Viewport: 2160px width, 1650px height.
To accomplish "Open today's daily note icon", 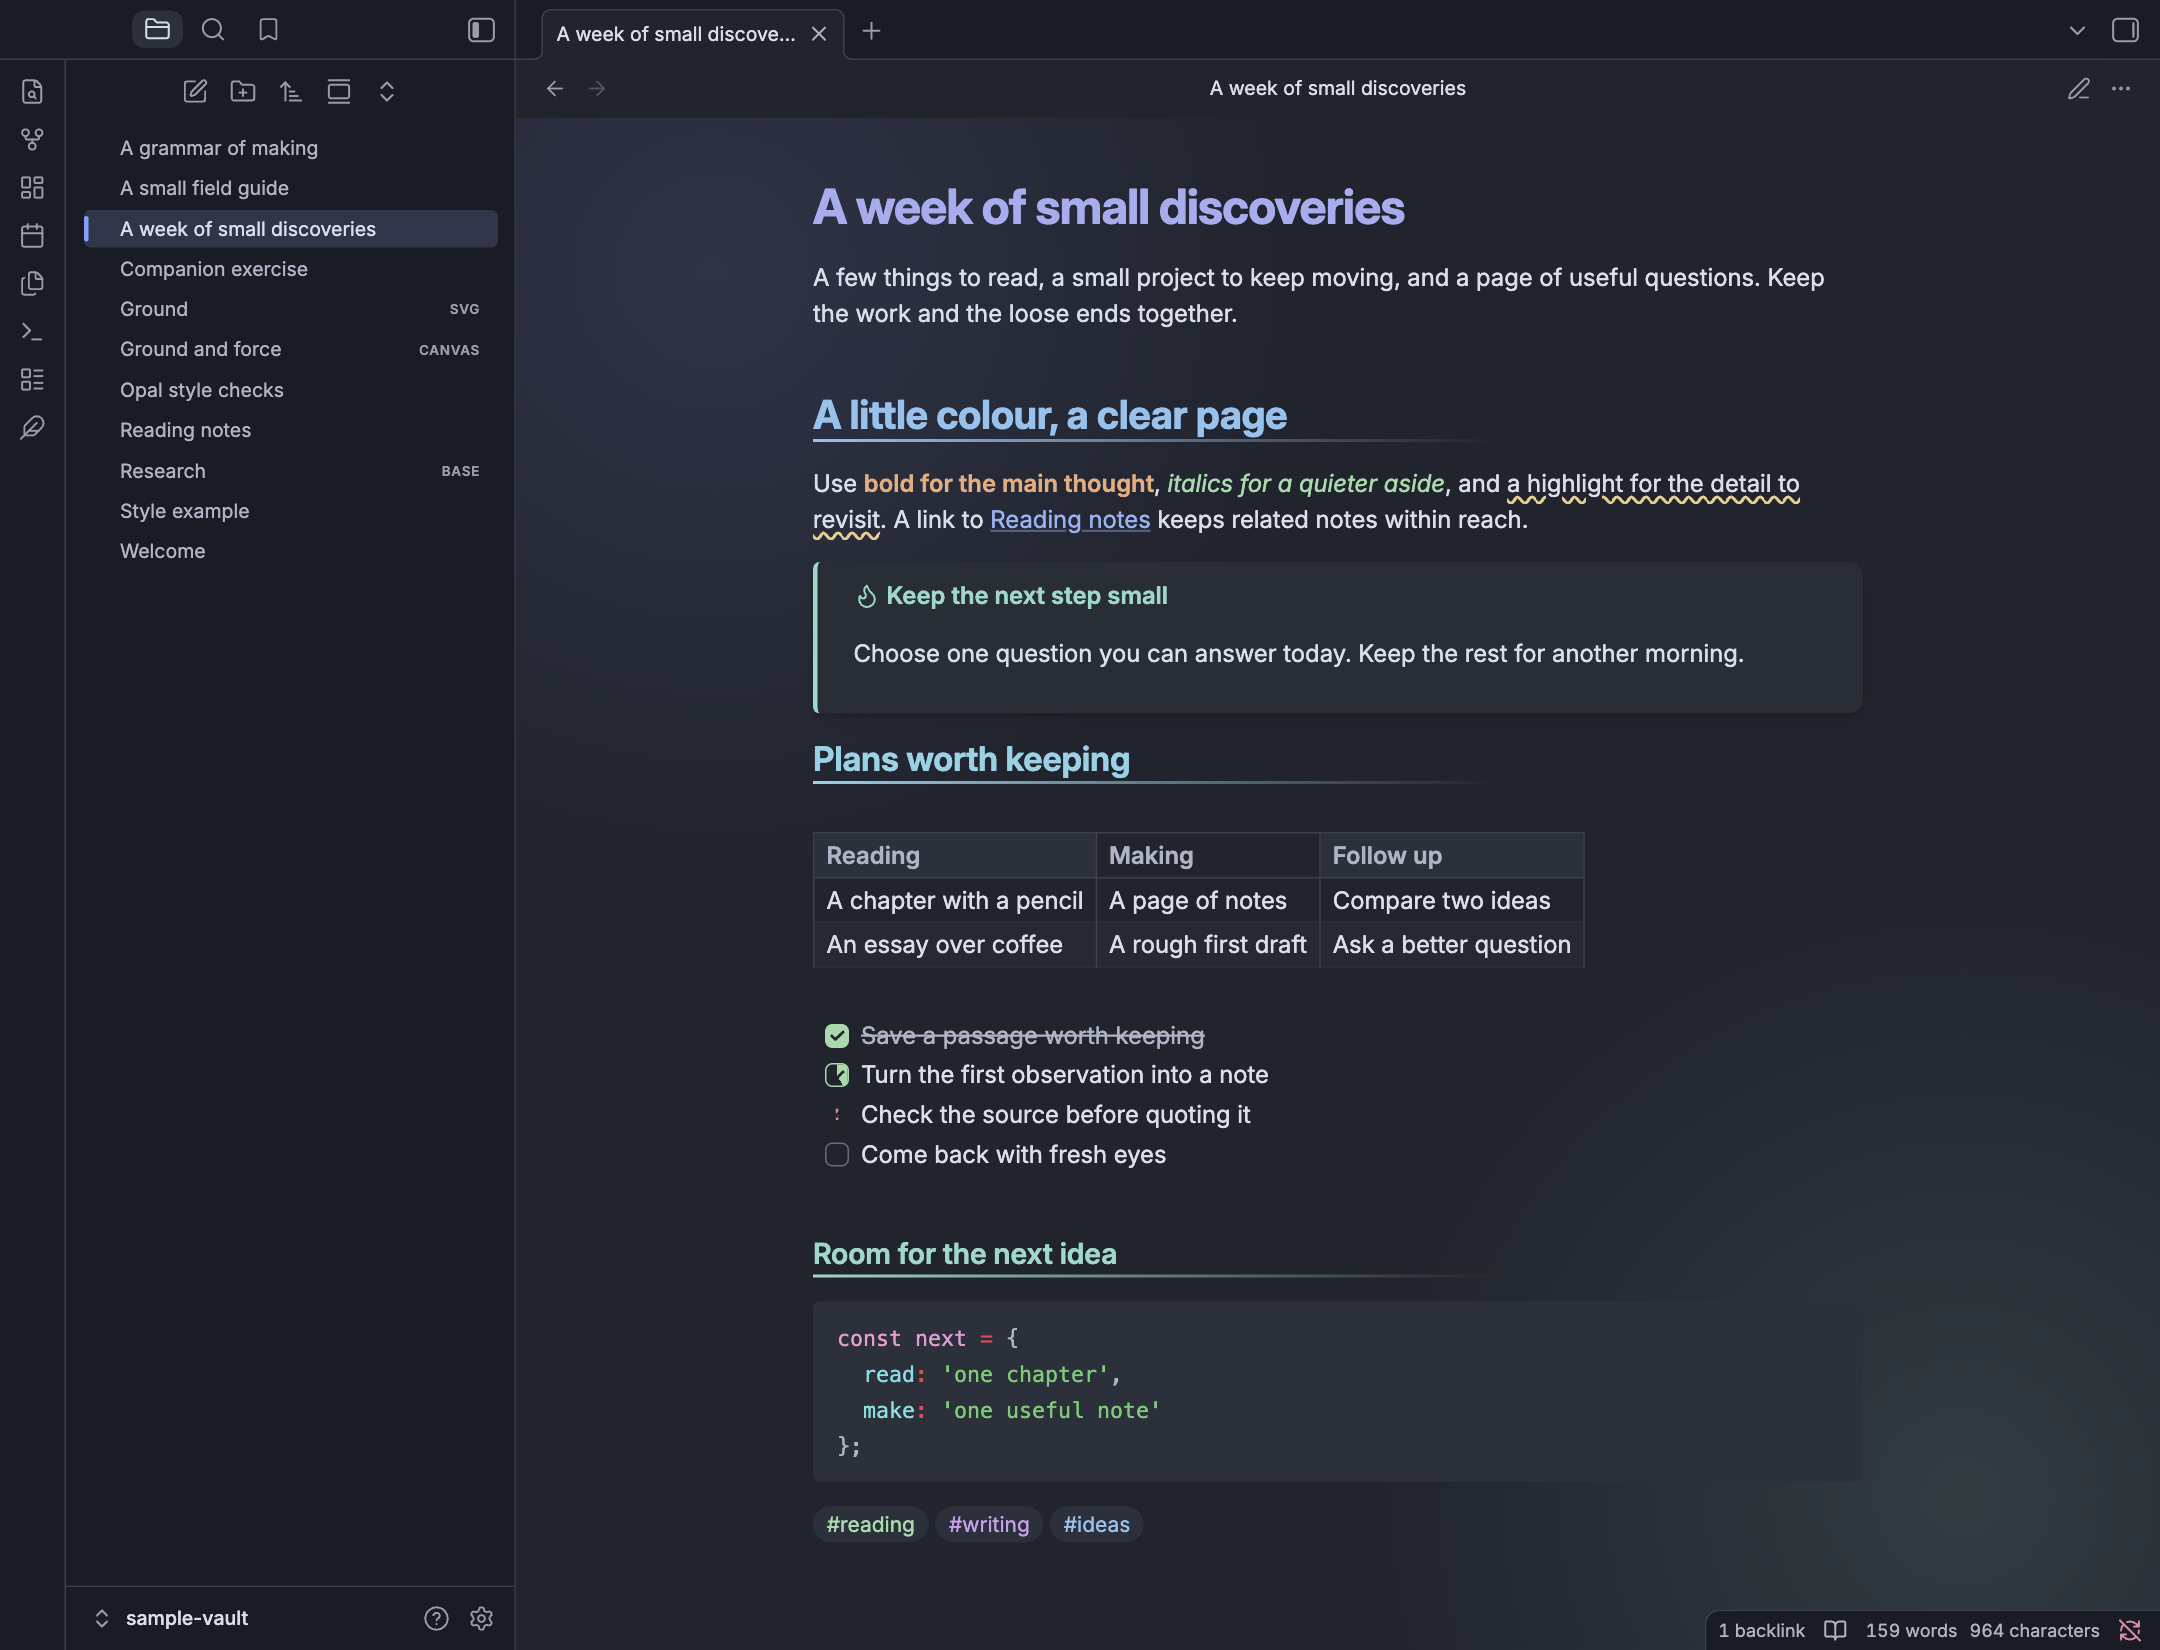I will pyautogui.click(x=32, y=236).
